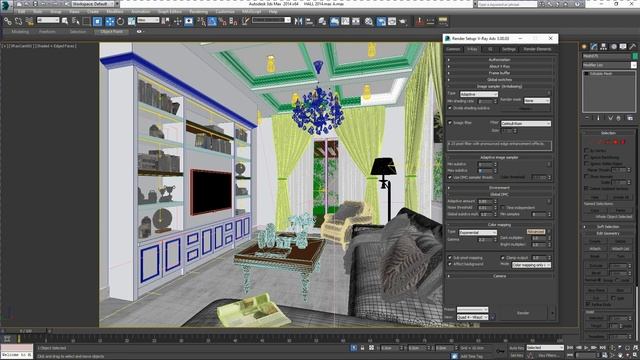Click the Auto Key button
The image size is (640, 360).
(x=516, y=348)
